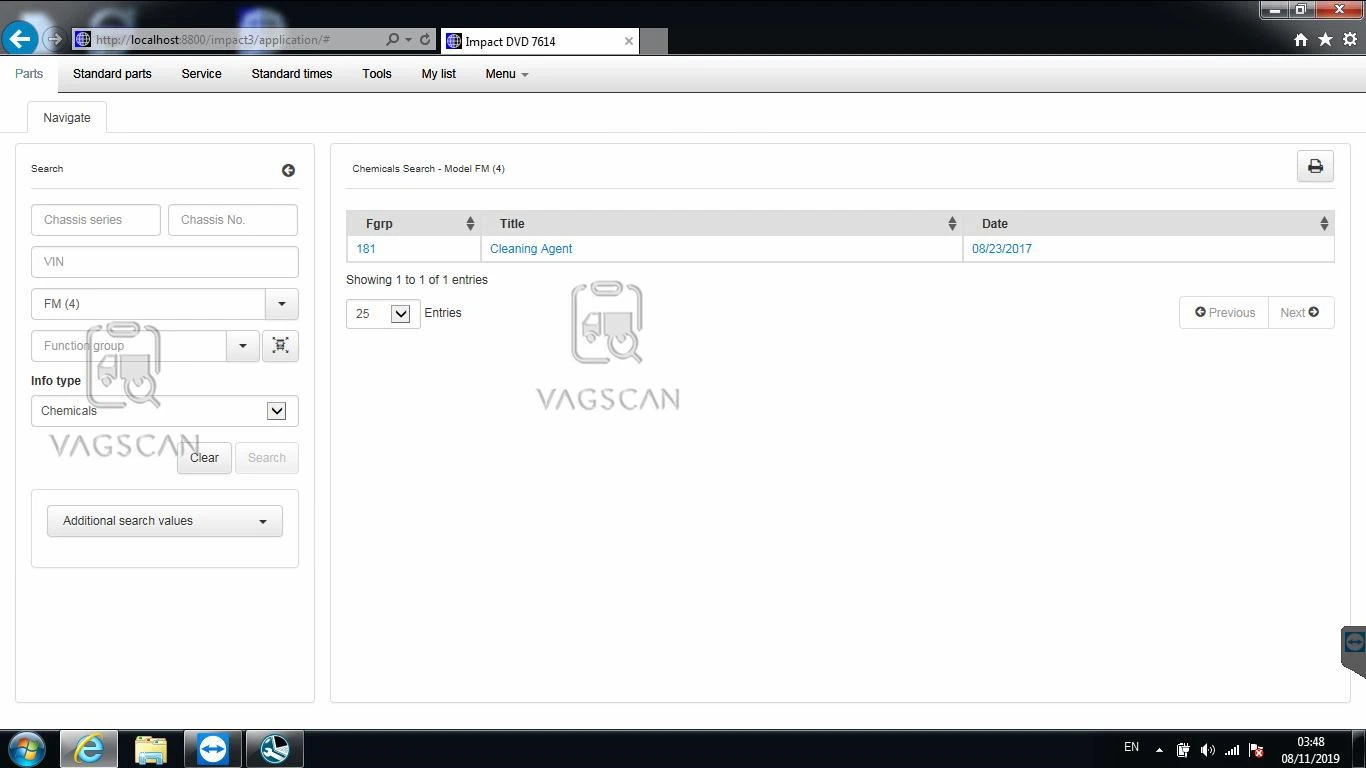Open the Cleaning Agent link
The width and height of the screenshot is (1366, 768).
pos(531,249)
